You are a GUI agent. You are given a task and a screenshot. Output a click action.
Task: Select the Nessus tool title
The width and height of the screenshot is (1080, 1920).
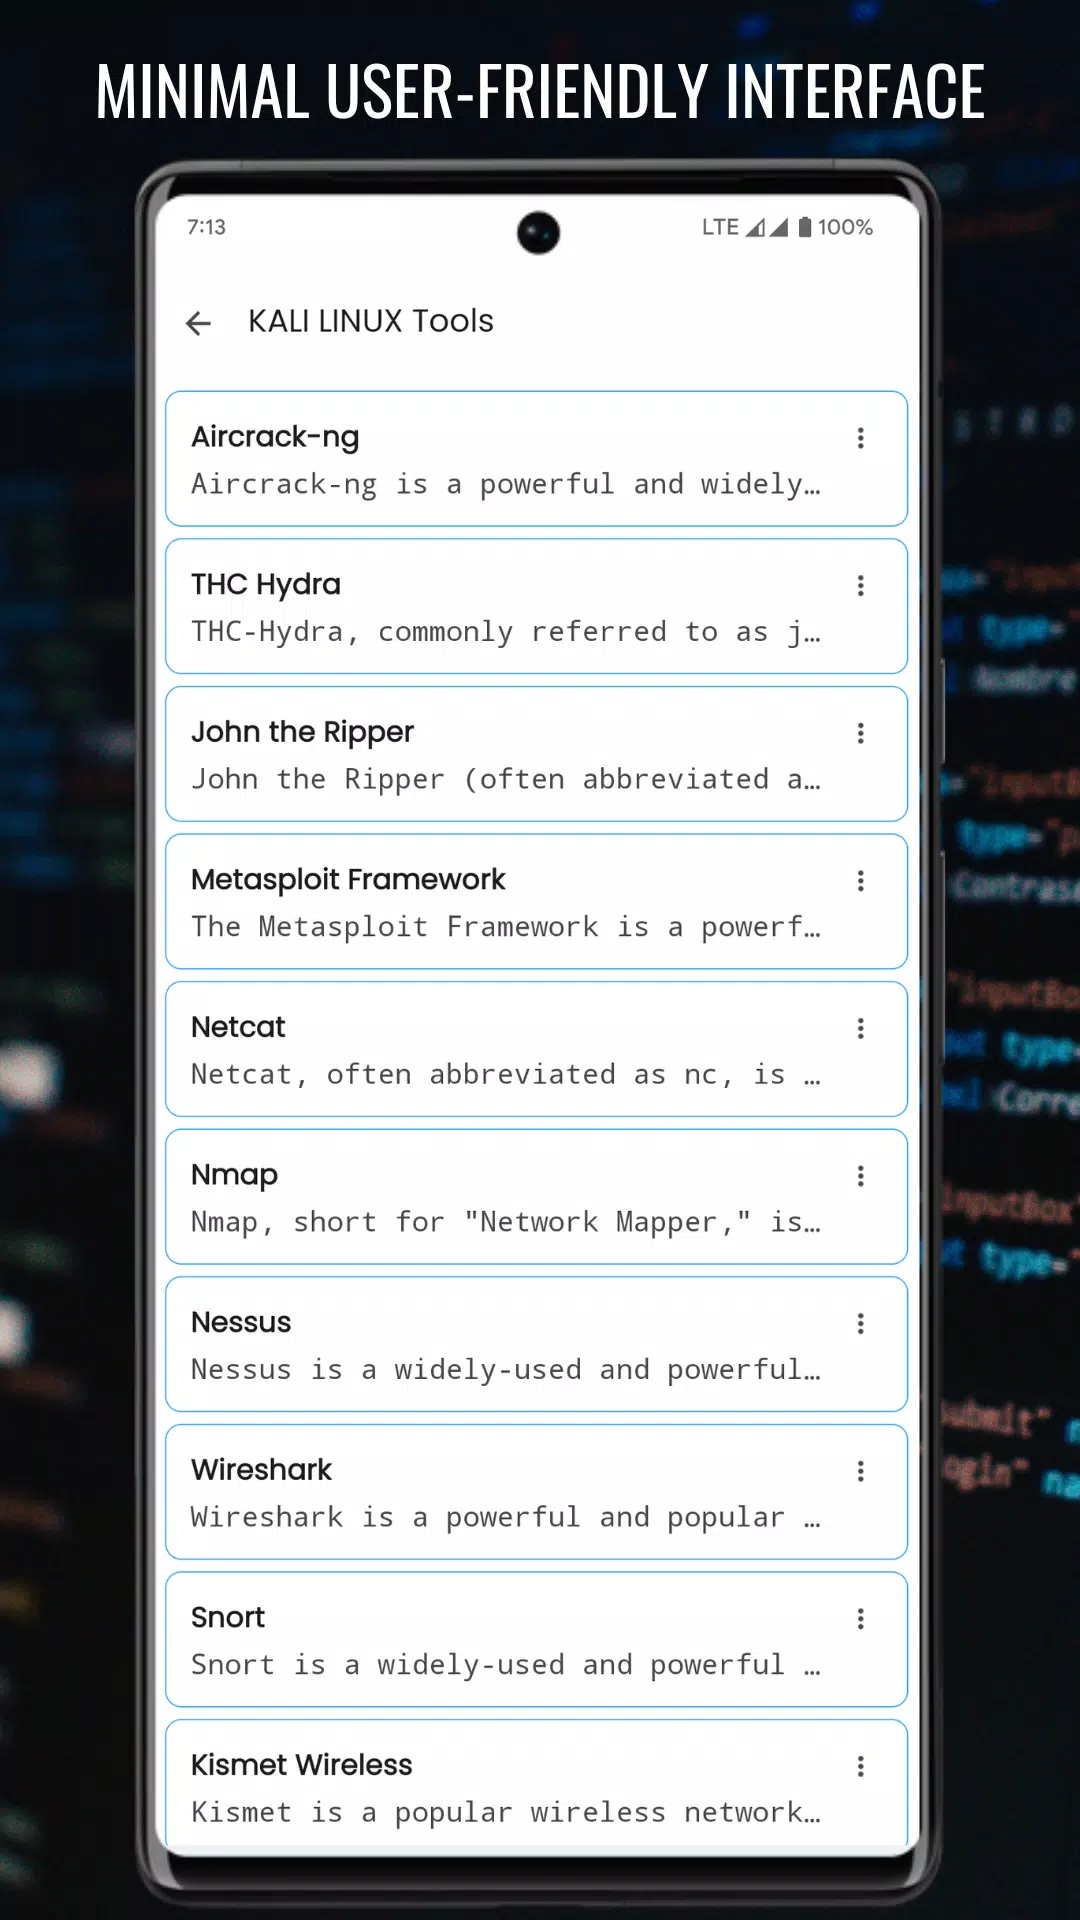241,1322
